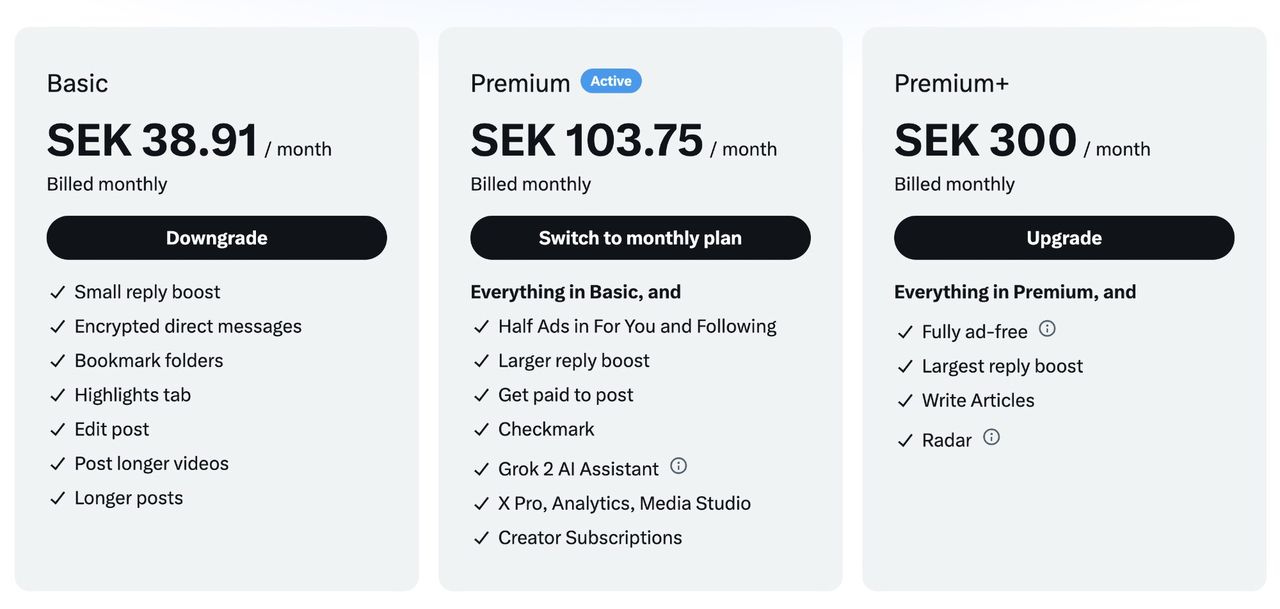Select the Premium+ plan title
This screenshot has height=609, width=1280.
(951, 83)
